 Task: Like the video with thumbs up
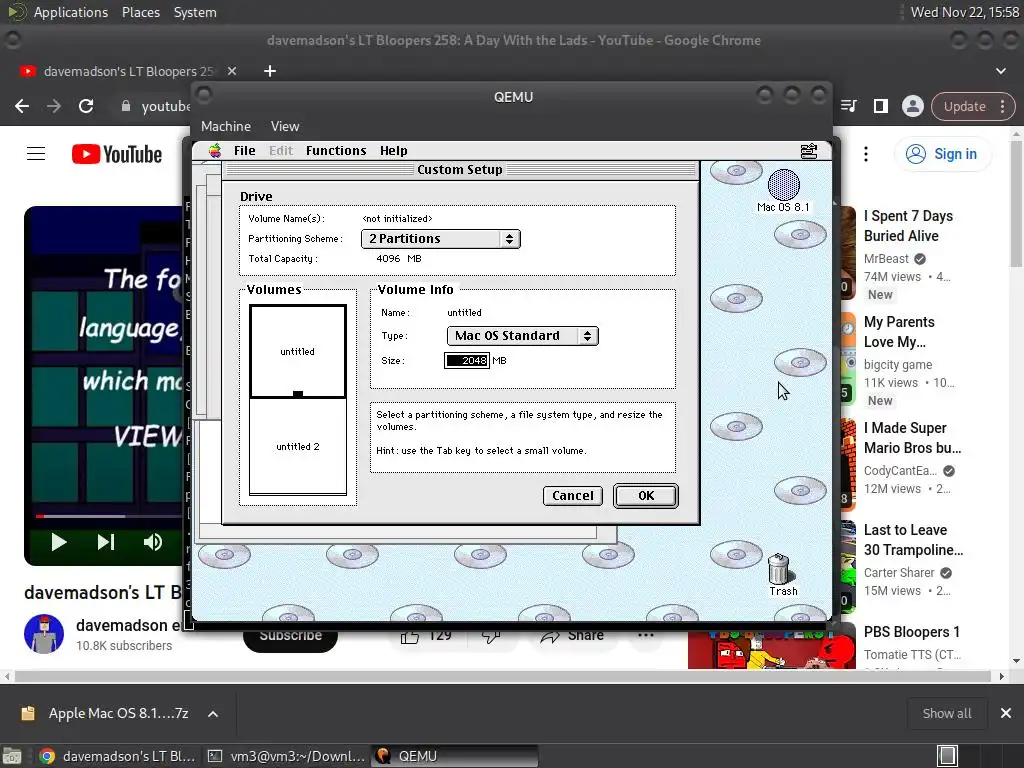pyautogui.click(x=425, y=636)
